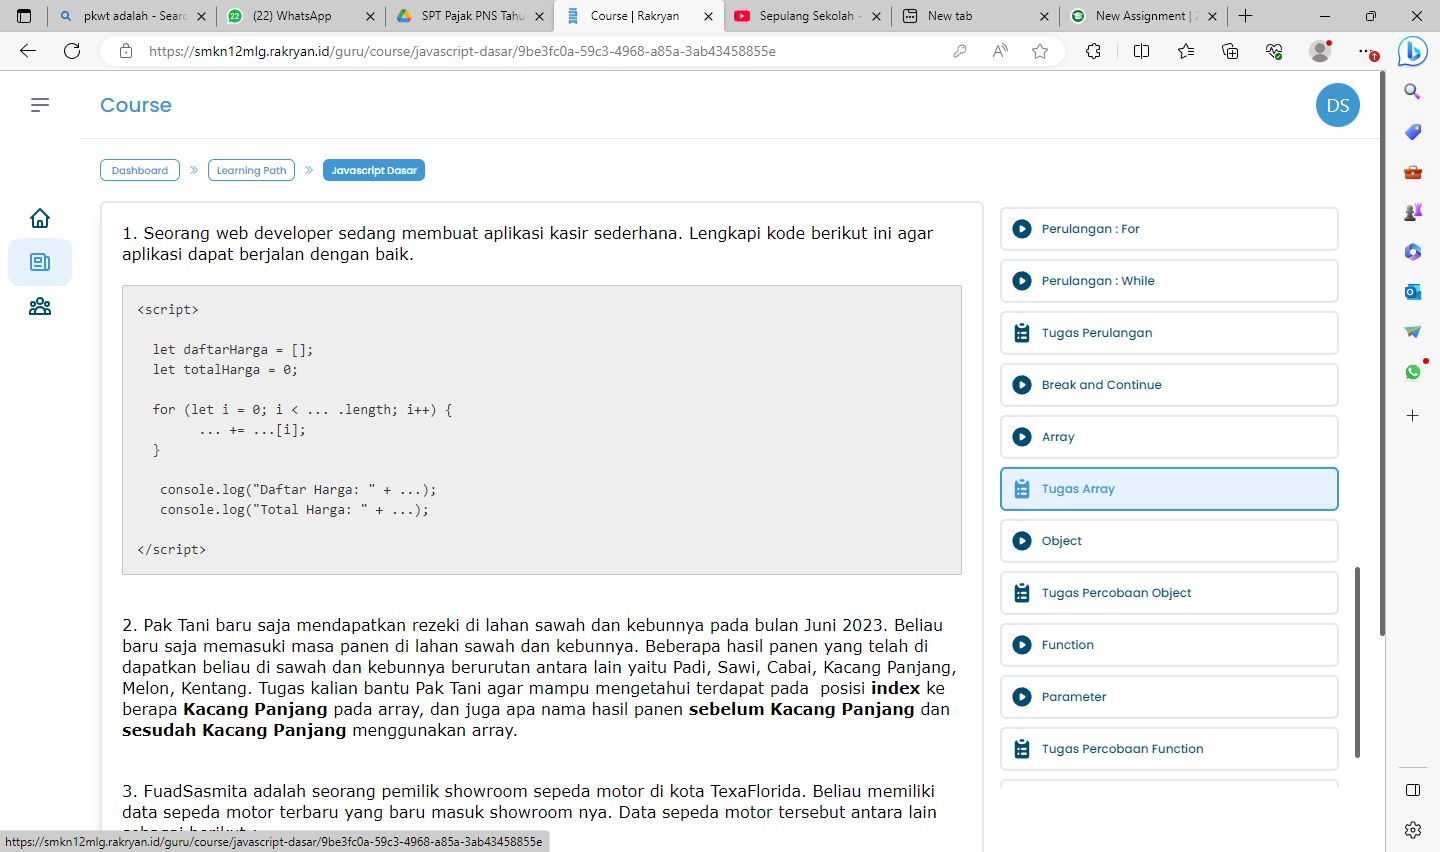Open Favorites list icon
Viewport: 1440px width, 852px height.
[x=1186, y=51]
